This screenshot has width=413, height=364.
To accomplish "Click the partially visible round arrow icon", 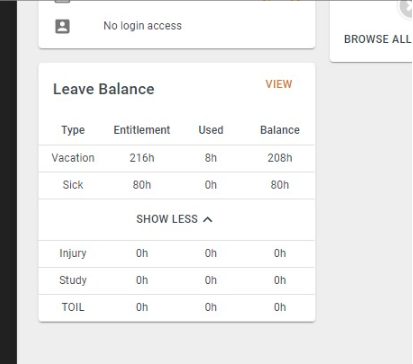I will pyautogui.click(x=406, y=8).
